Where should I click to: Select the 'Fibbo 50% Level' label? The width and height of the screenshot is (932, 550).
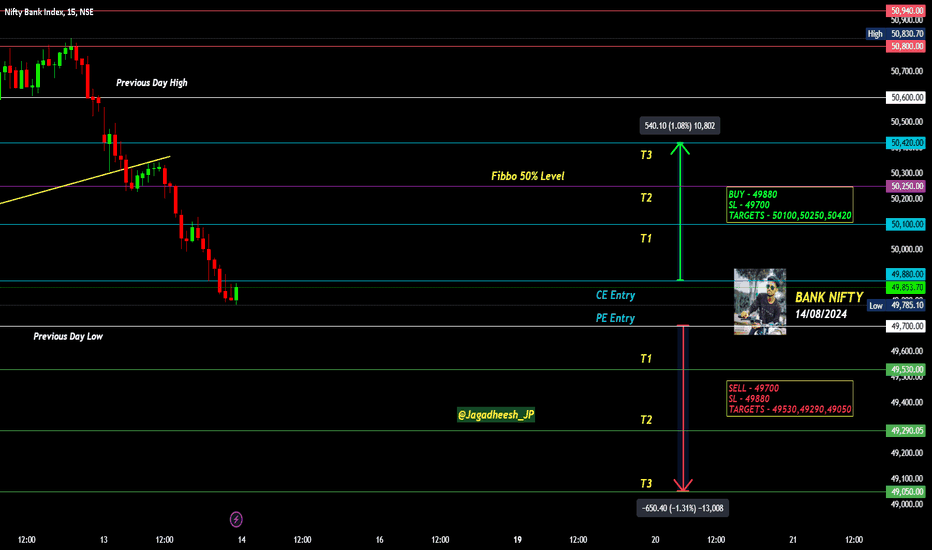click(x=528, y=176)
